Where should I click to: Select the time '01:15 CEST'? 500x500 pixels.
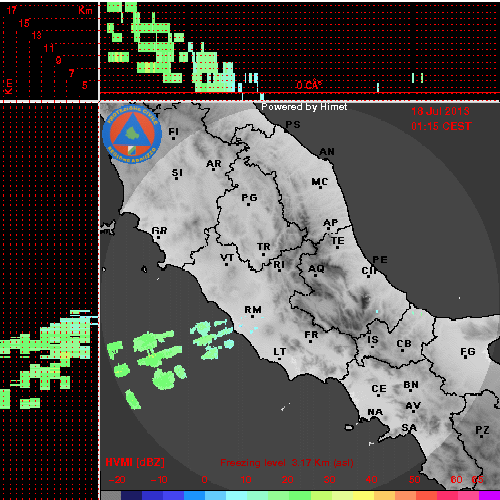pos(441,126)
